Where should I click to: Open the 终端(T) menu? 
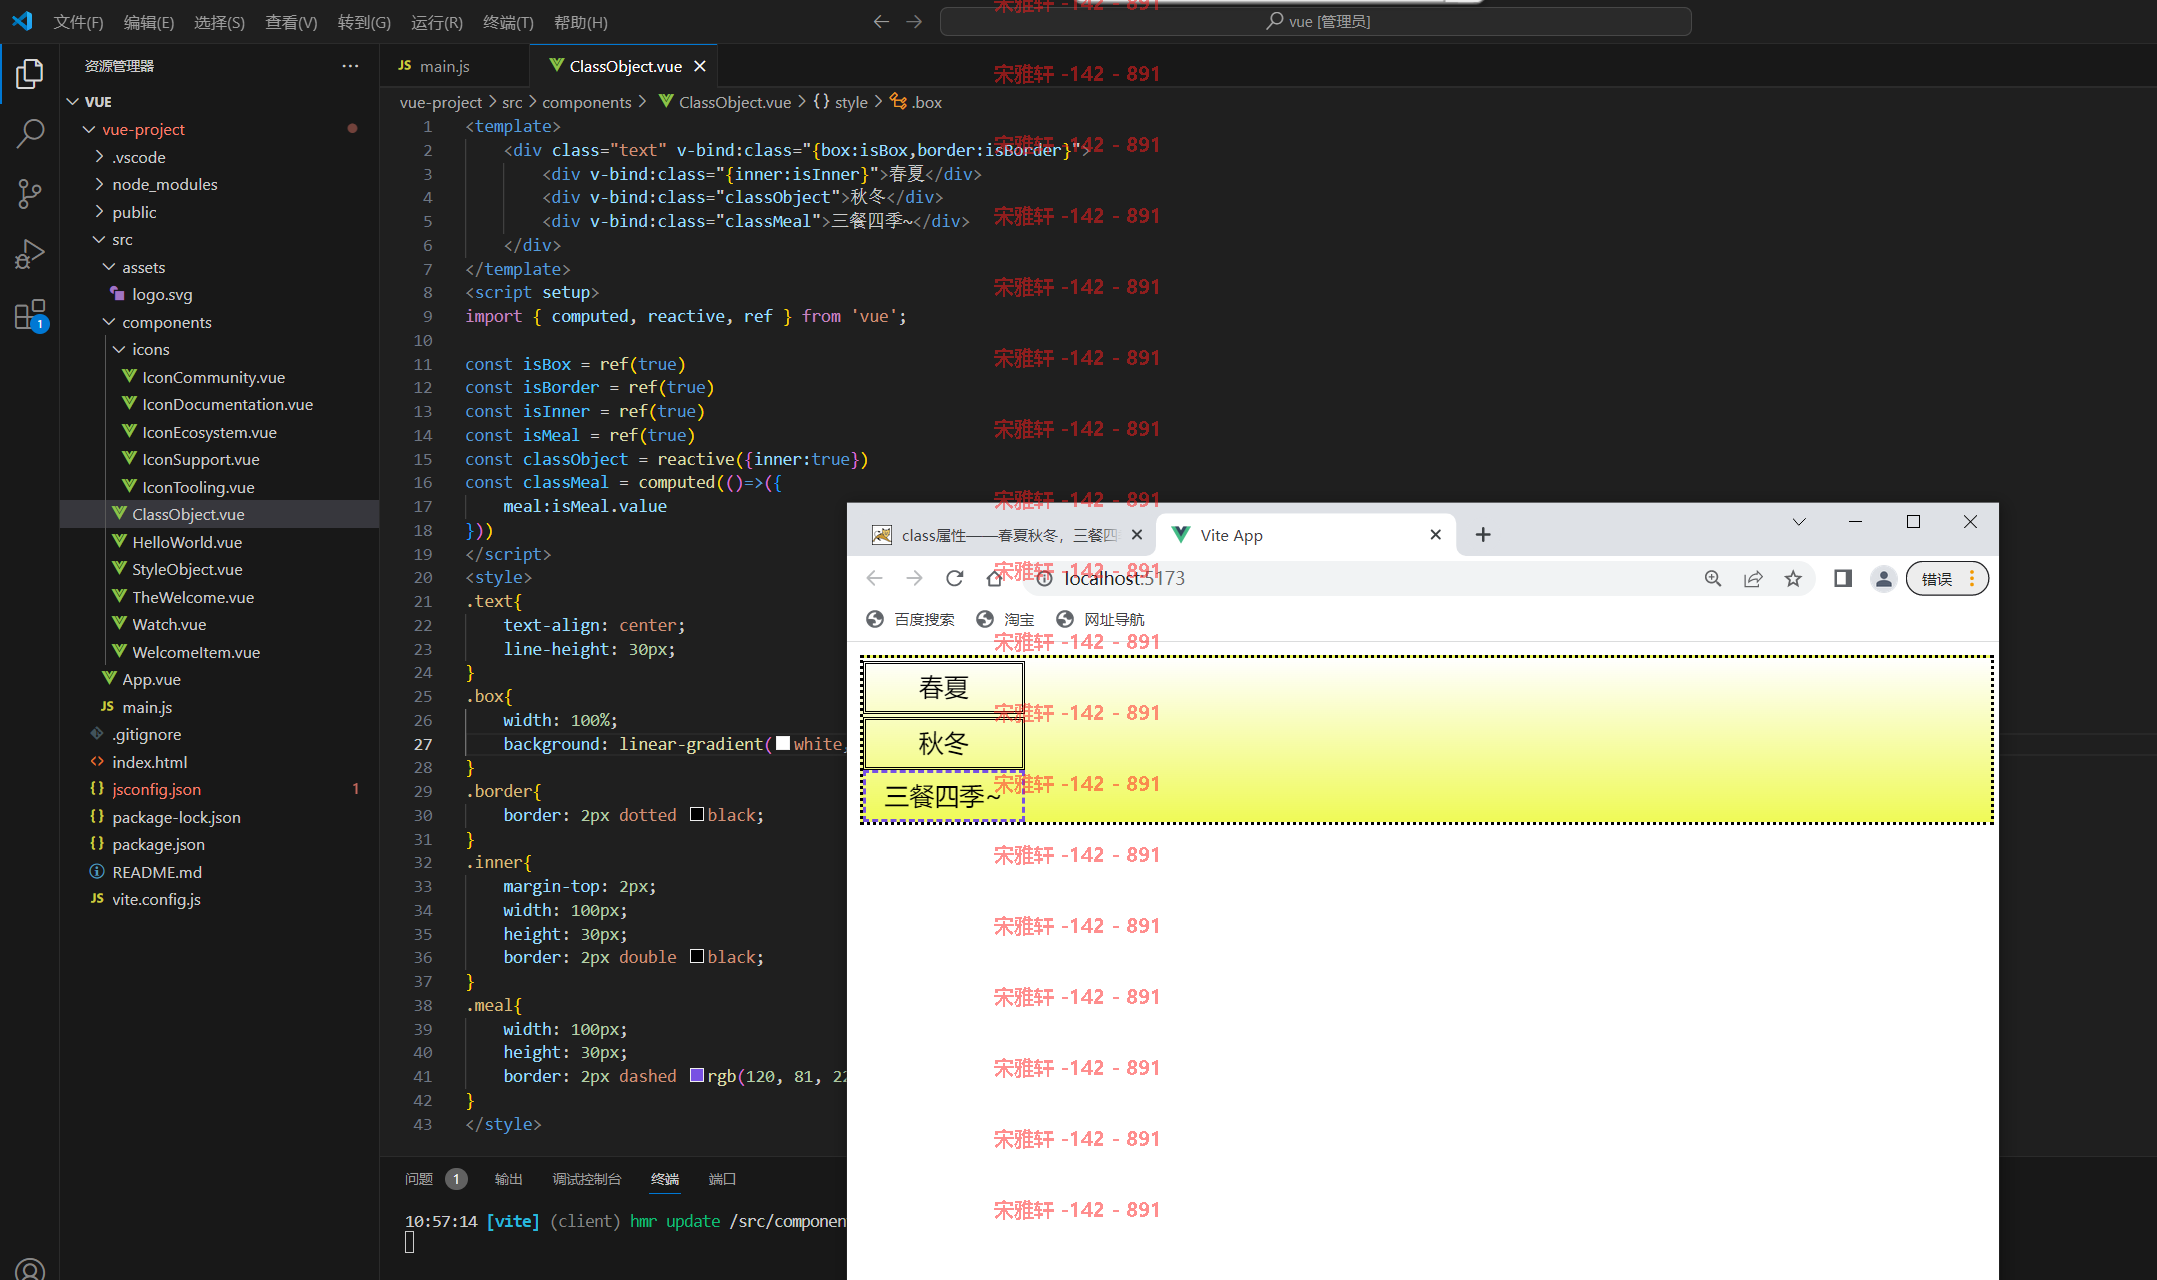508,22
